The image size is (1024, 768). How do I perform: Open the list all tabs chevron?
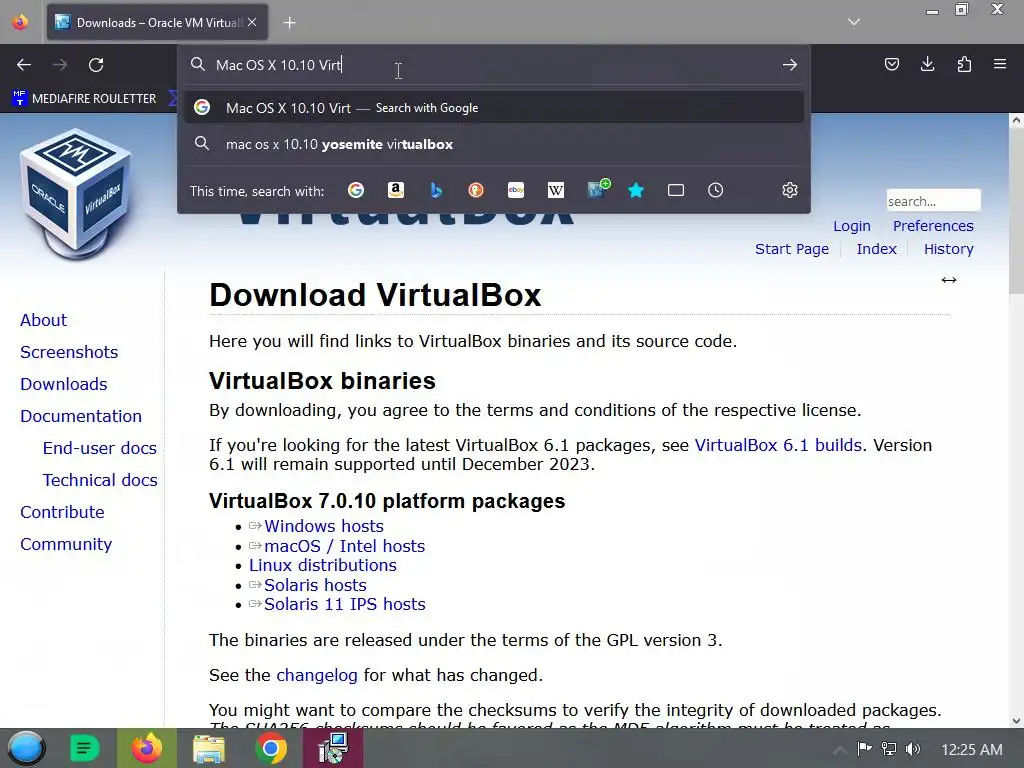[x=854, y=22]
